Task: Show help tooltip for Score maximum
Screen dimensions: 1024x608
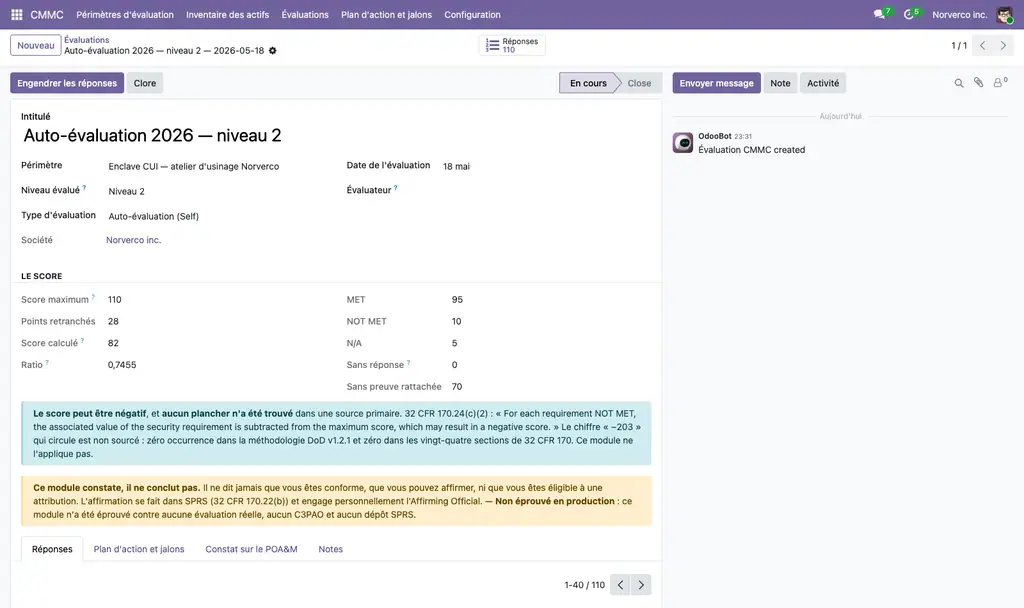Action: pos(93,297)
